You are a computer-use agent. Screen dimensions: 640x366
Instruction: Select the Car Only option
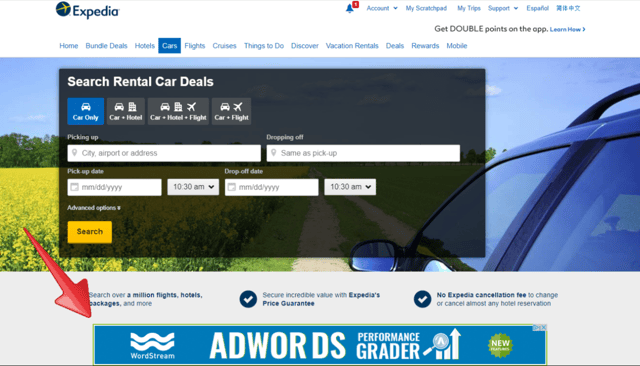86,111
